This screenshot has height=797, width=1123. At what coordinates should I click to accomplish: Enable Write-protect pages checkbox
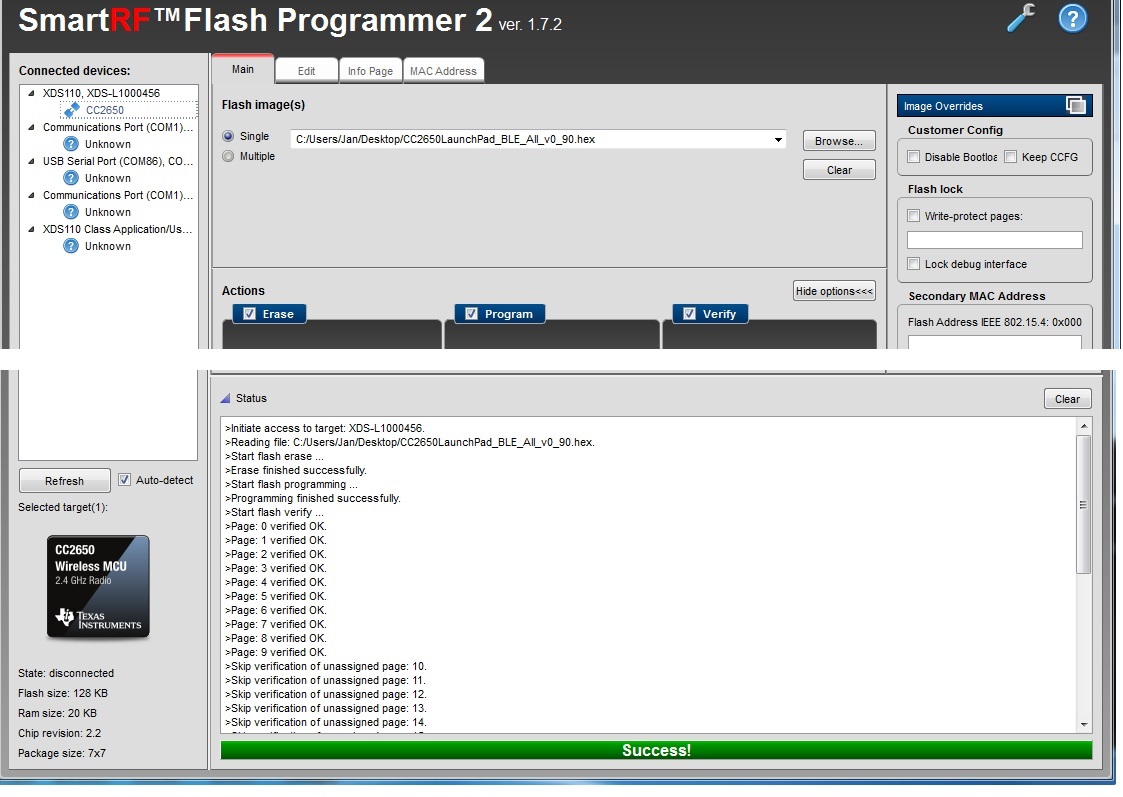pyautogui.click(x=913, y=216)
